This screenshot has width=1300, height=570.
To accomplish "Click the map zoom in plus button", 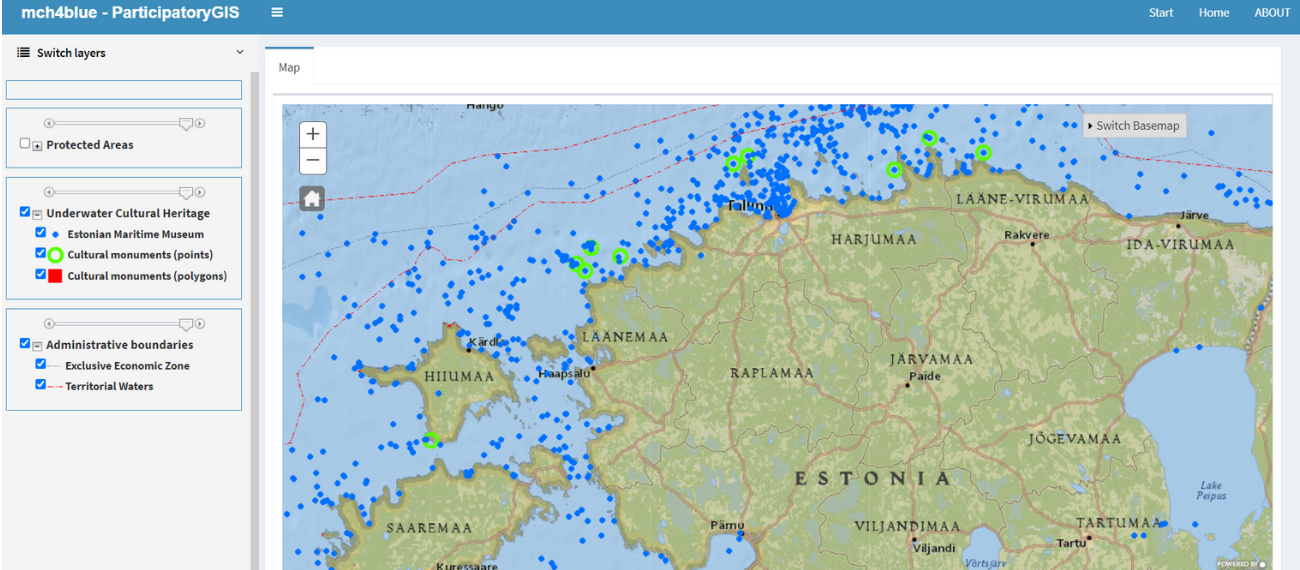I will (x=313, y=134).
